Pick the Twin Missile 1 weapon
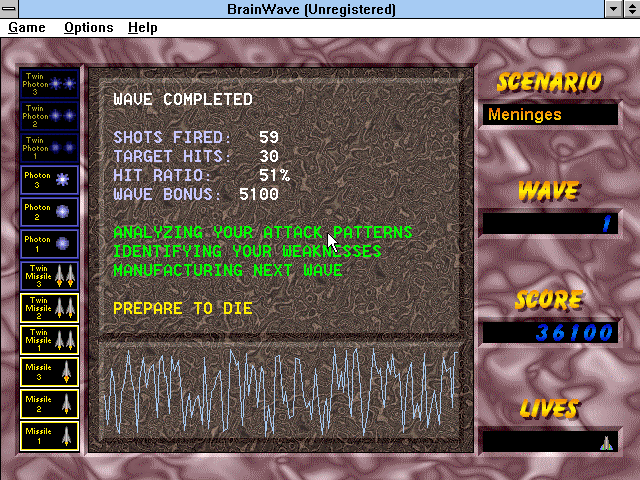Screen dimensions: 640x480 (49, 340)
